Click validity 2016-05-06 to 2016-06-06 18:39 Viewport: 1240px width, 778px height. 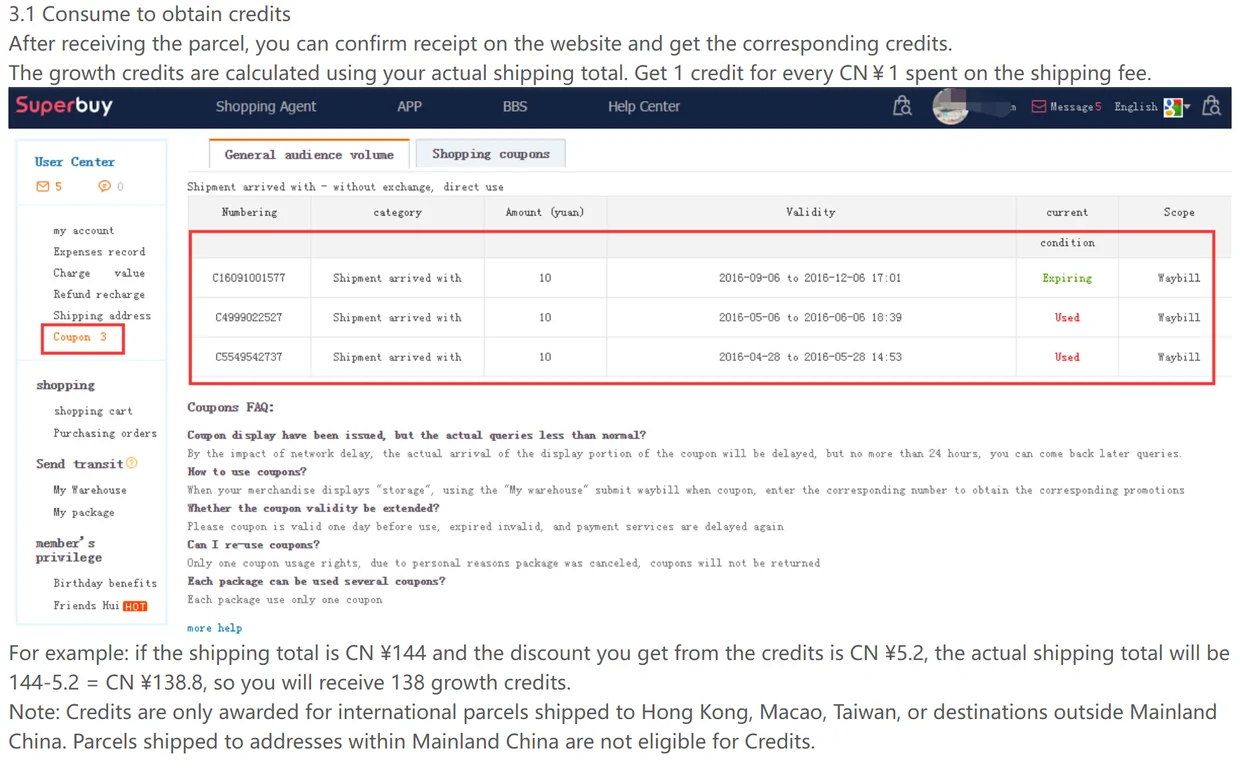(810, 317)
